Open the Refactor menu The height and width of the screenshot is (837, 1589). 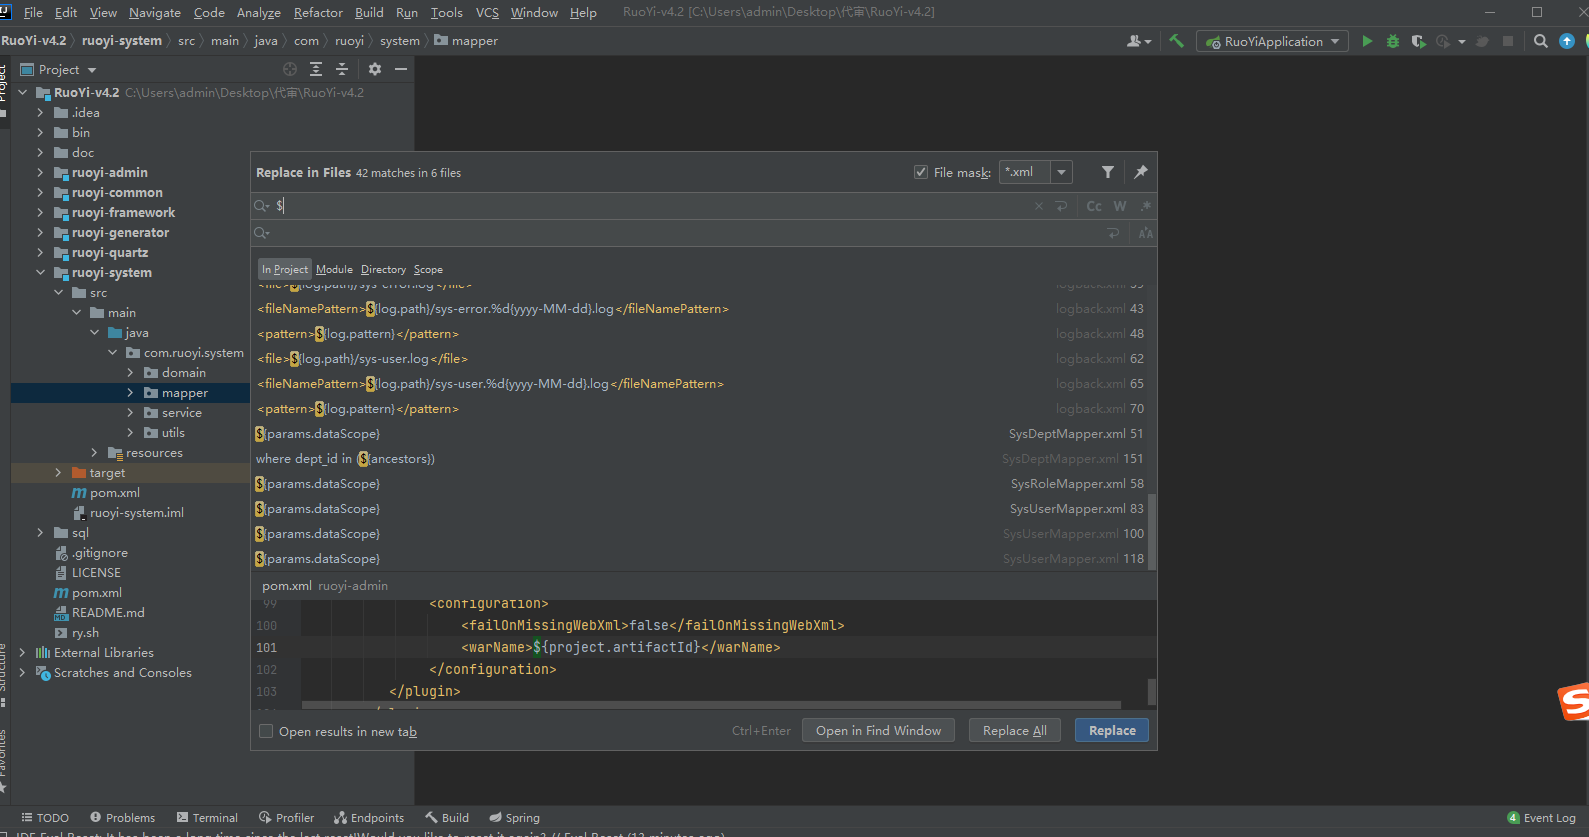pos(318,12)
